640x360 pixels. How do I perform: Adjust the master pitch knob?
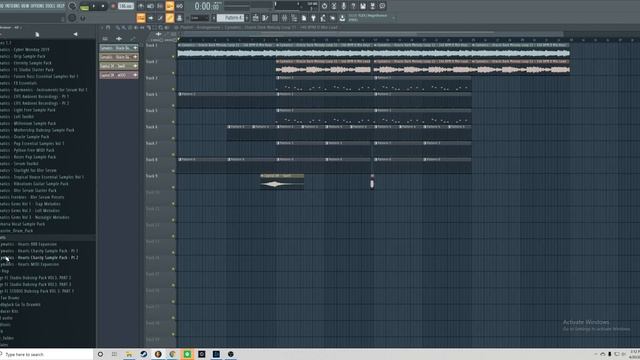(72, 18)
